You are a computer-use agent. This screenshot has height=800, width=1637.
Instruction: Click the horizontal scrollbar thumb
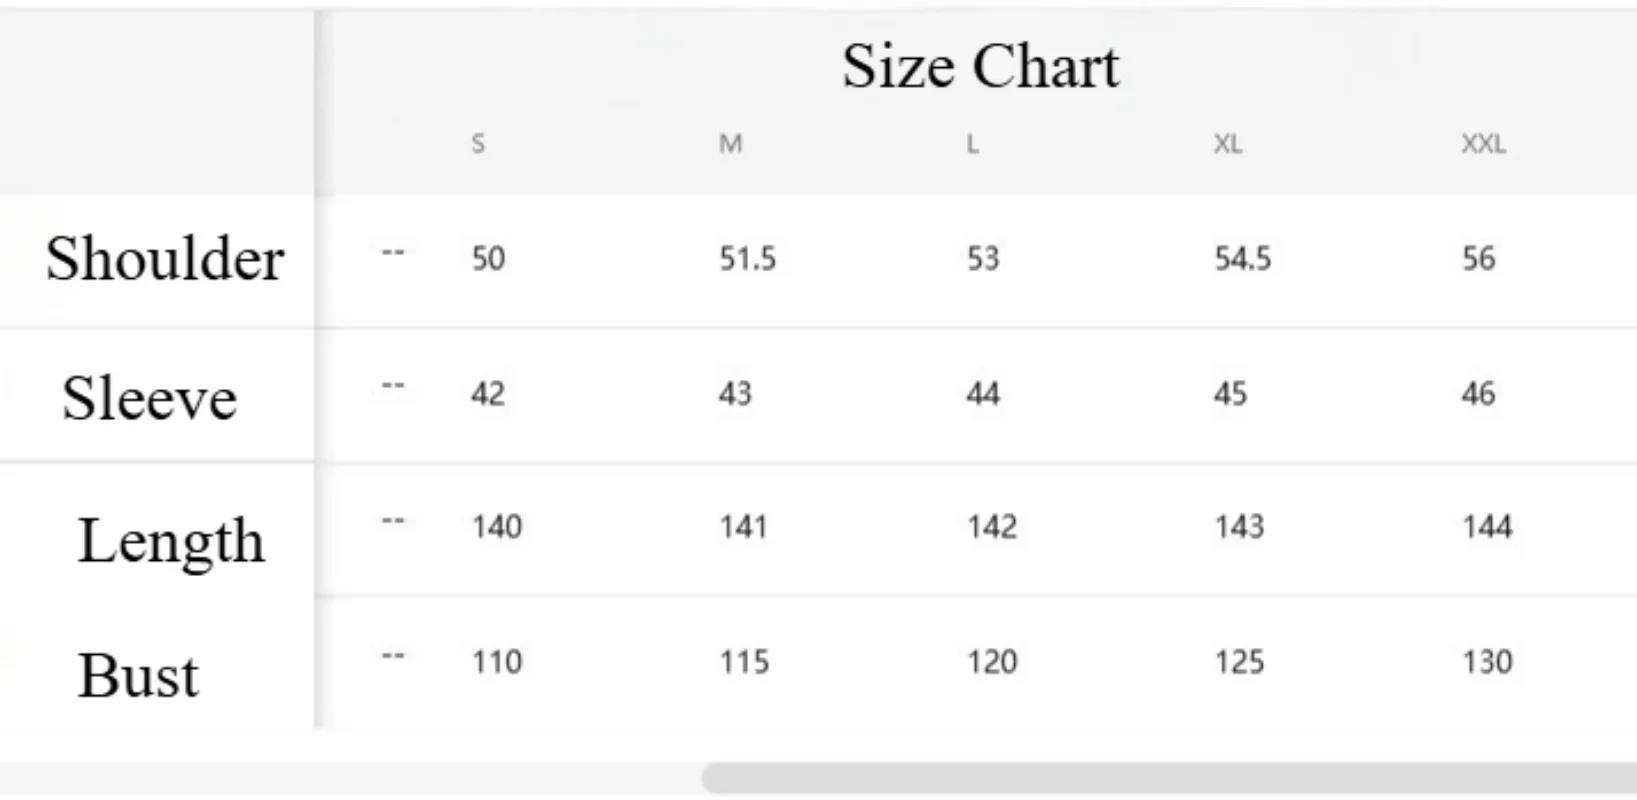[1169, 778]
